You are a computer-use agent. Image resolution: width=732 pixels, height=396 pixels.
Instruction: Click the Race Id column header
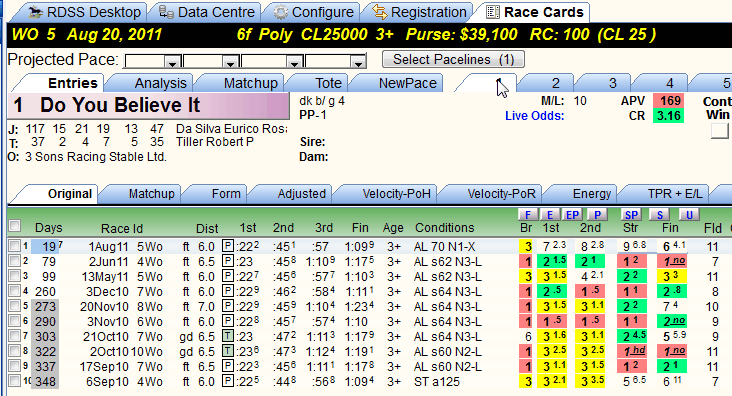[x=122, y=228]
